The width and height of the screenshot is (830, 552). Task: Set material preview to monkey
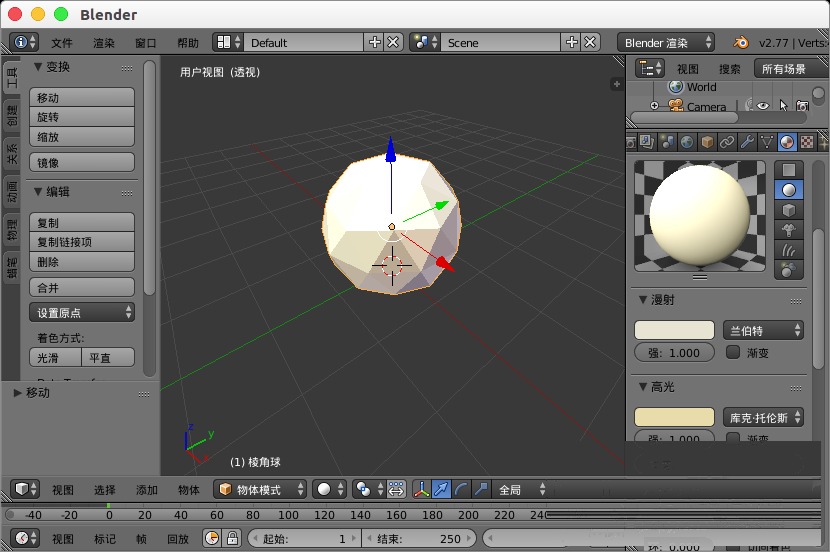(789, 230)
